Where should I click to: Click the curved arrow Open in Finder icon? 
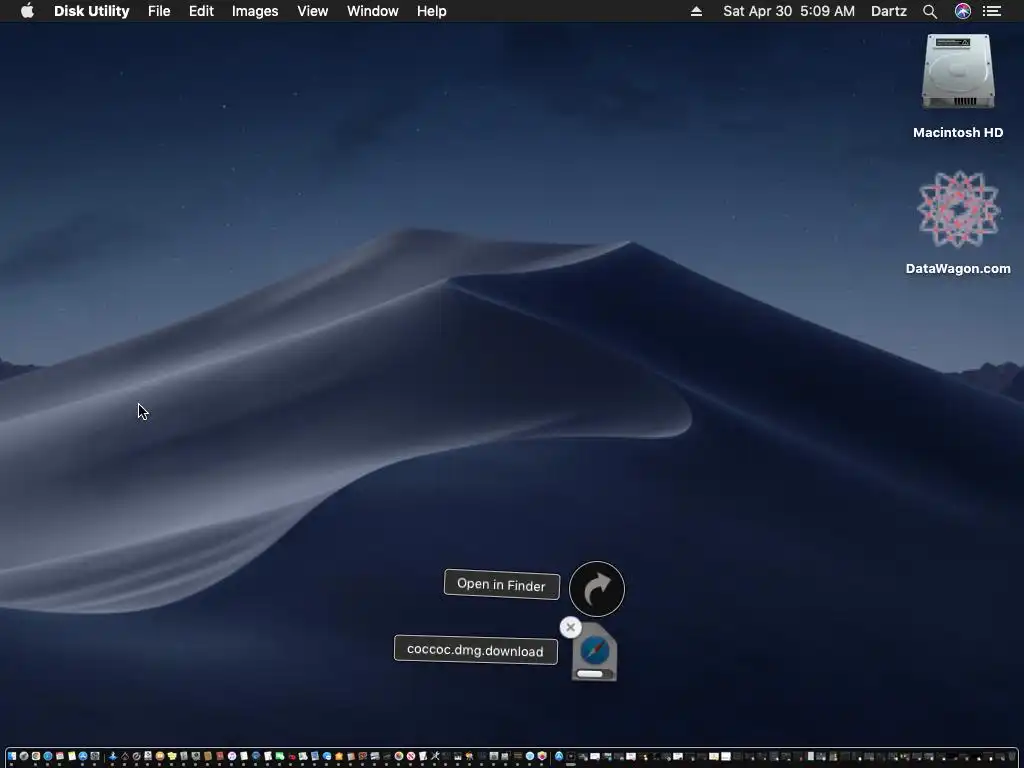click(x=596, y=588)
